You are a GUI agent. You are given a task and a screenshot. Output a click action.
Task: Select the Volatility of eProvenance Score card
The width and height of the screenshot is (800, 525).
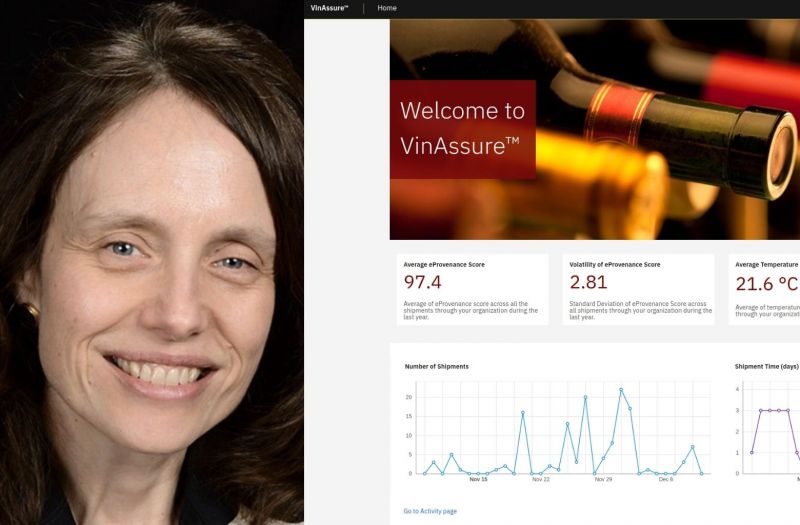(x=638, y=289)
